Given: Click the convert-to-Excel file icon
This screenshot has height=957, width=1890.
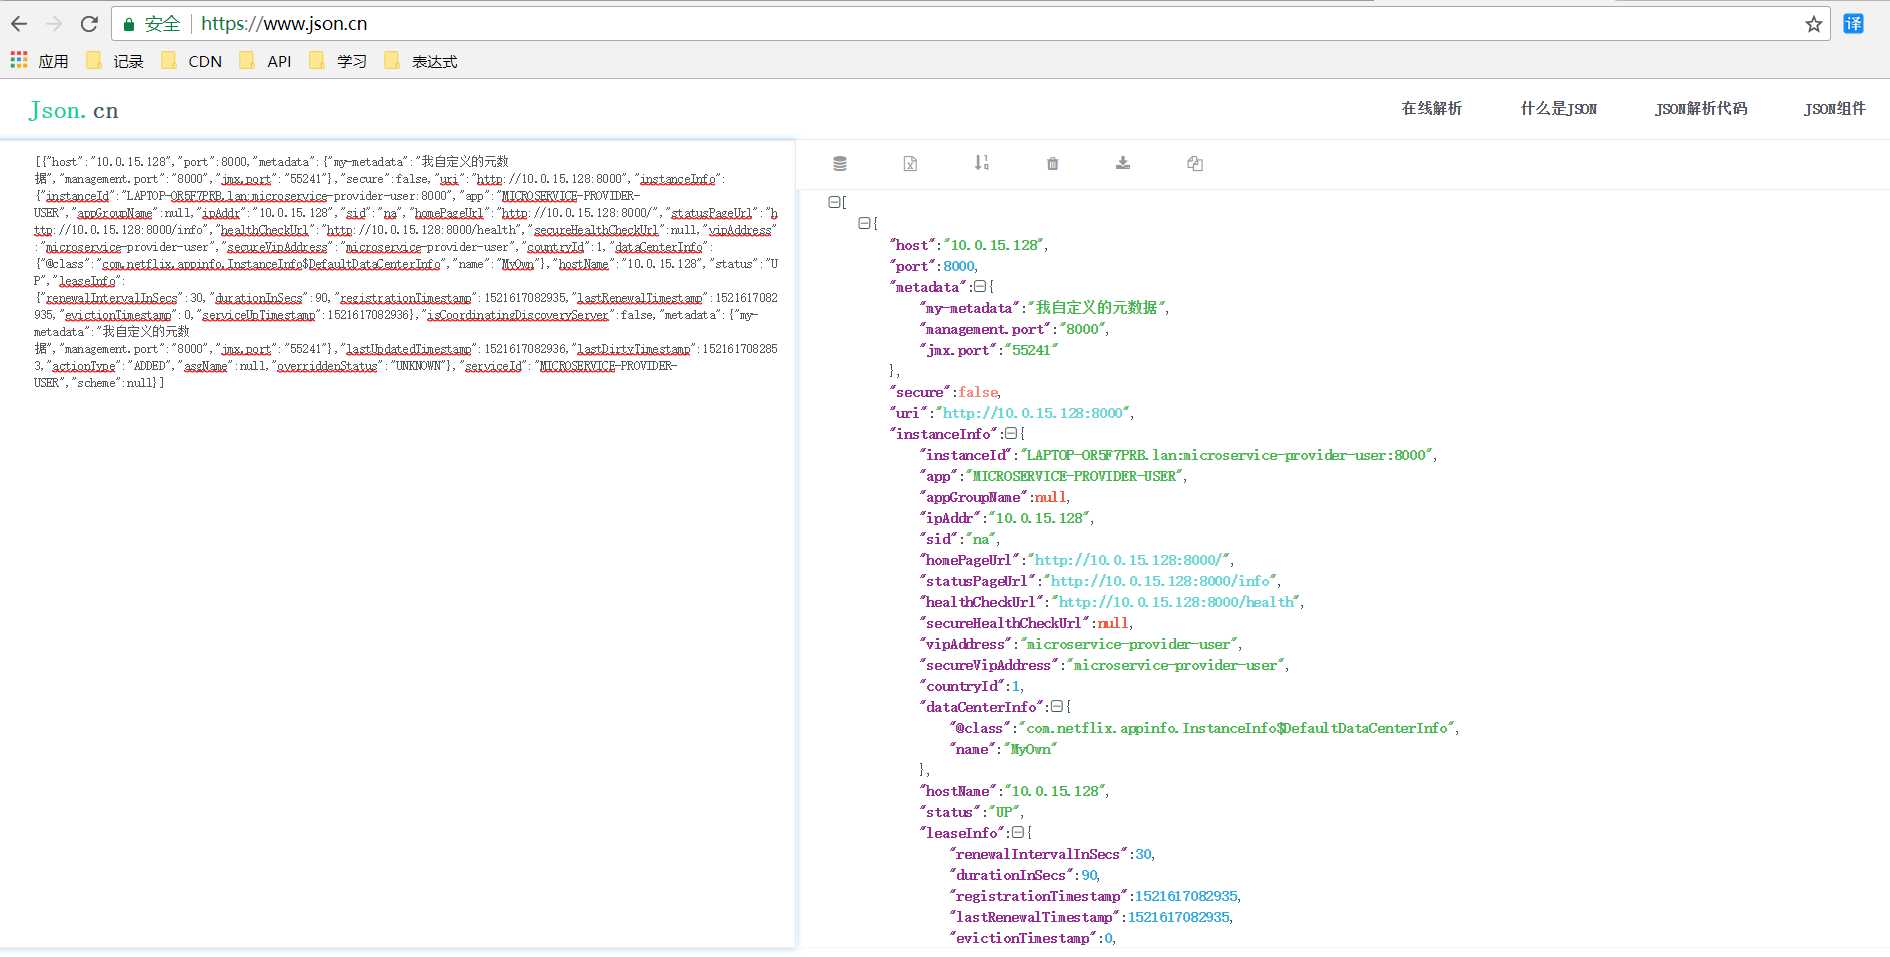Looking at the screenshot, I should (x=910, y=163).
